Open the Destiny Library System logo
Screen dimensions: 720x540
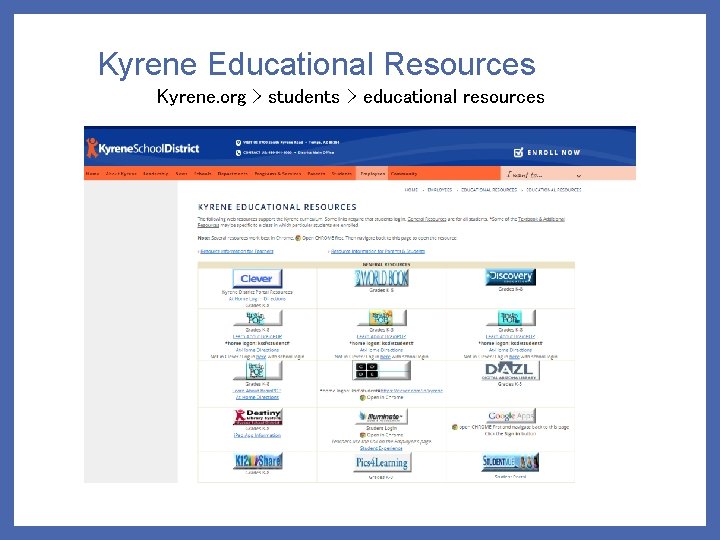tap(257, 417)
